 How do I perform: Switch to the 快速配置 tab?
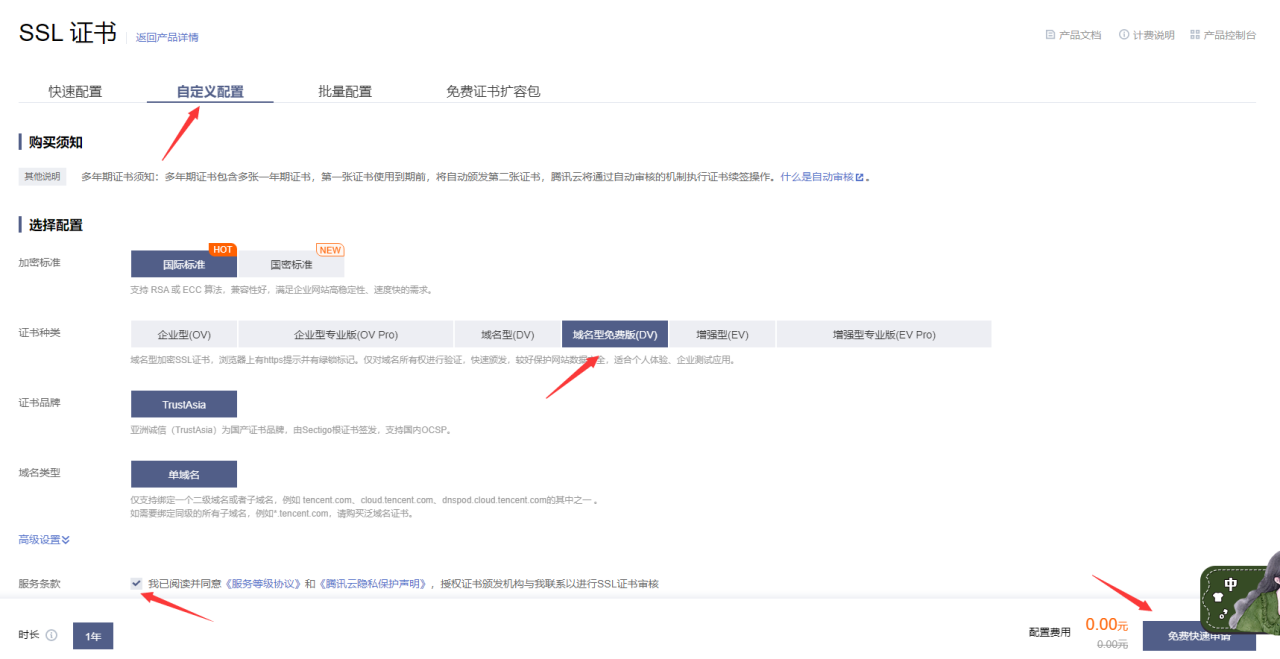[x=75, y=90]
